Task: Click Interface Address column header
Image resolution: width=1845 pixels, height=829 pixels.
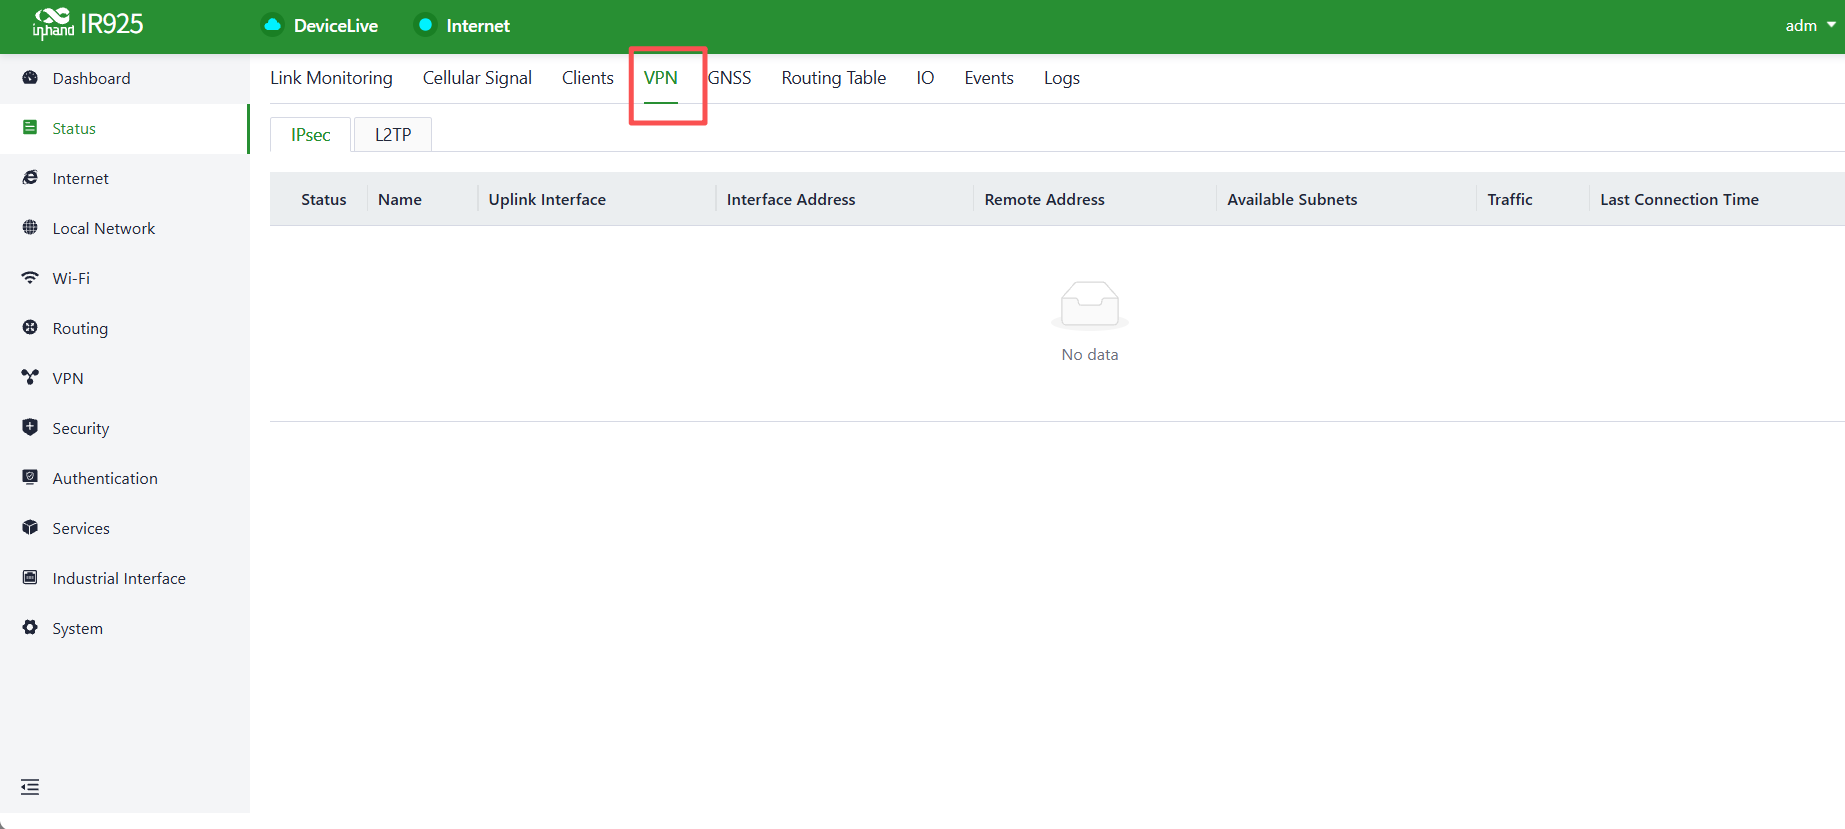Action: point(791,199)
